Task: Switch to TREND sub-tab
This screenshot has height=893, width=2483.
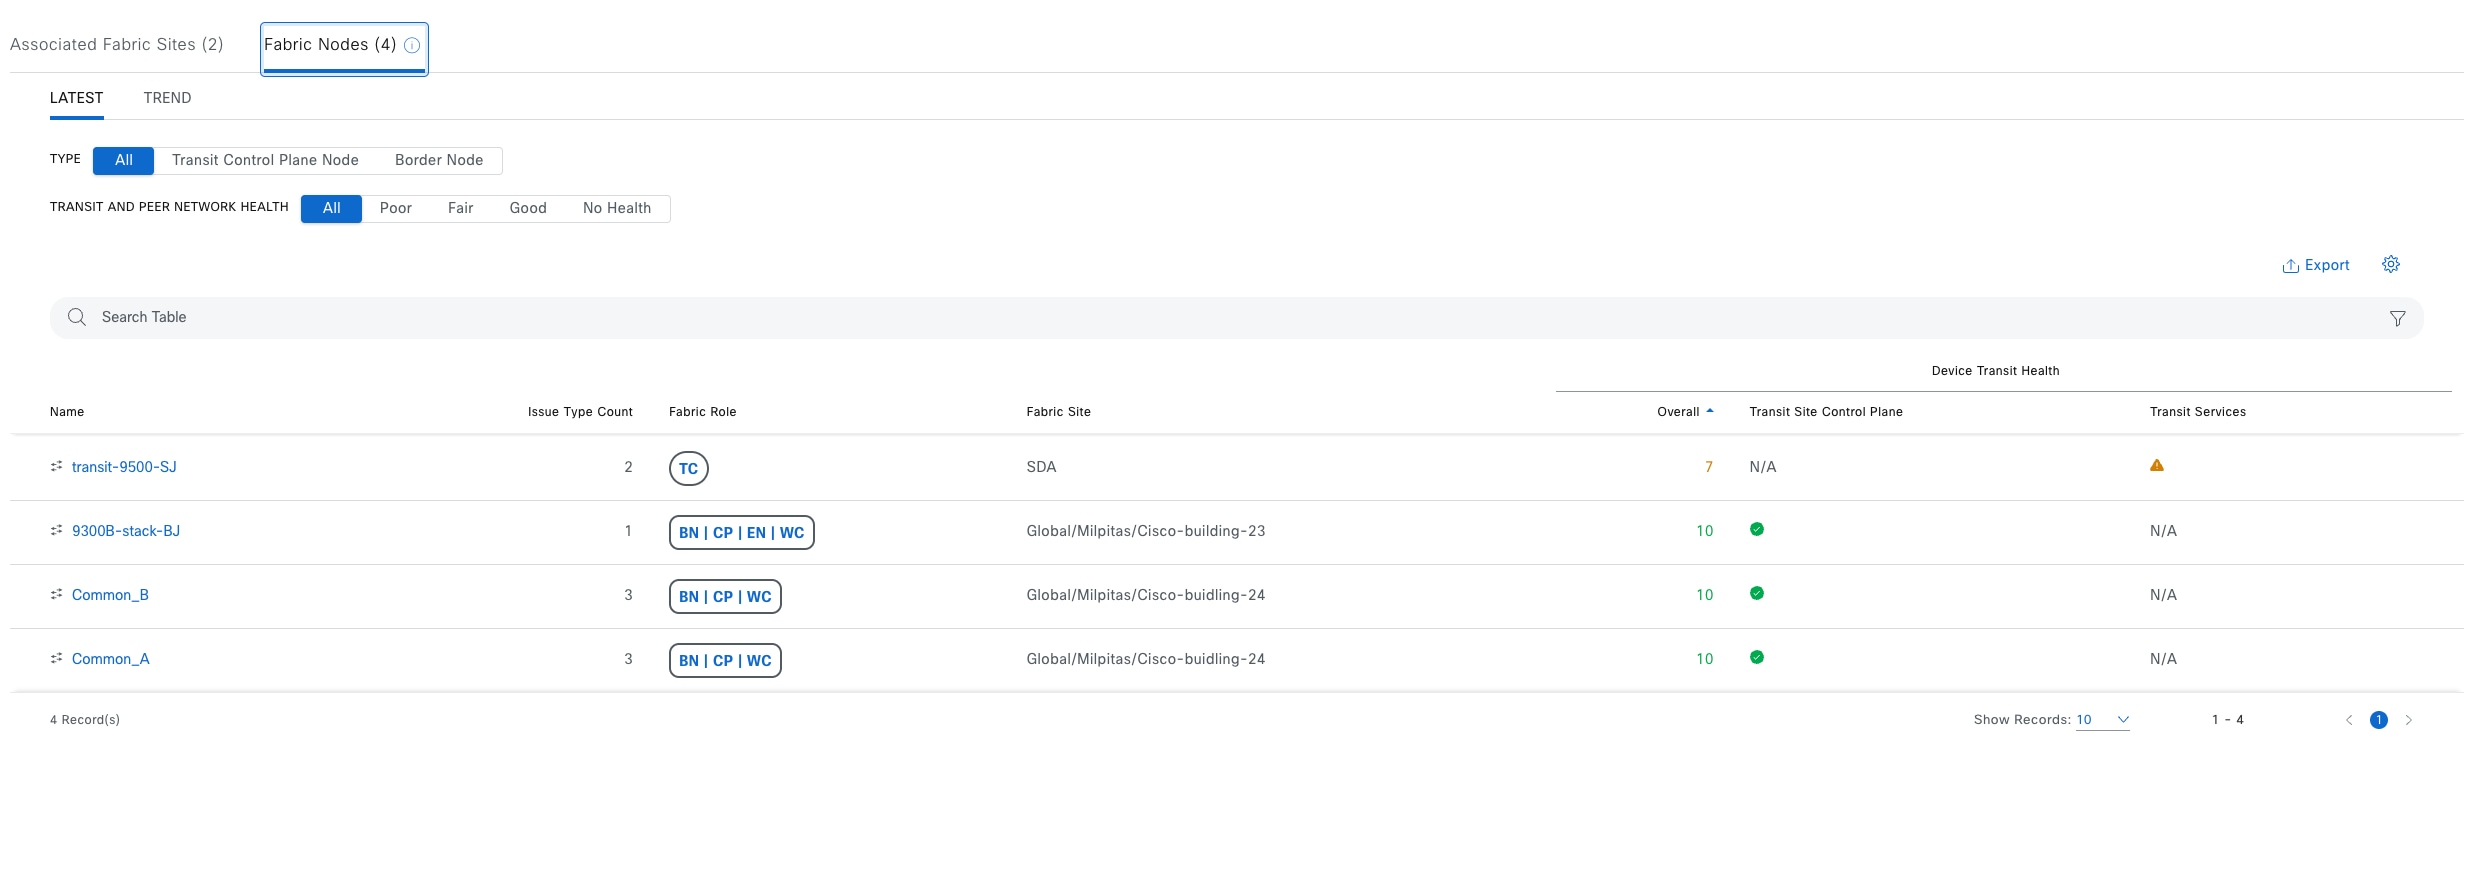Action: tap(167, 98)
